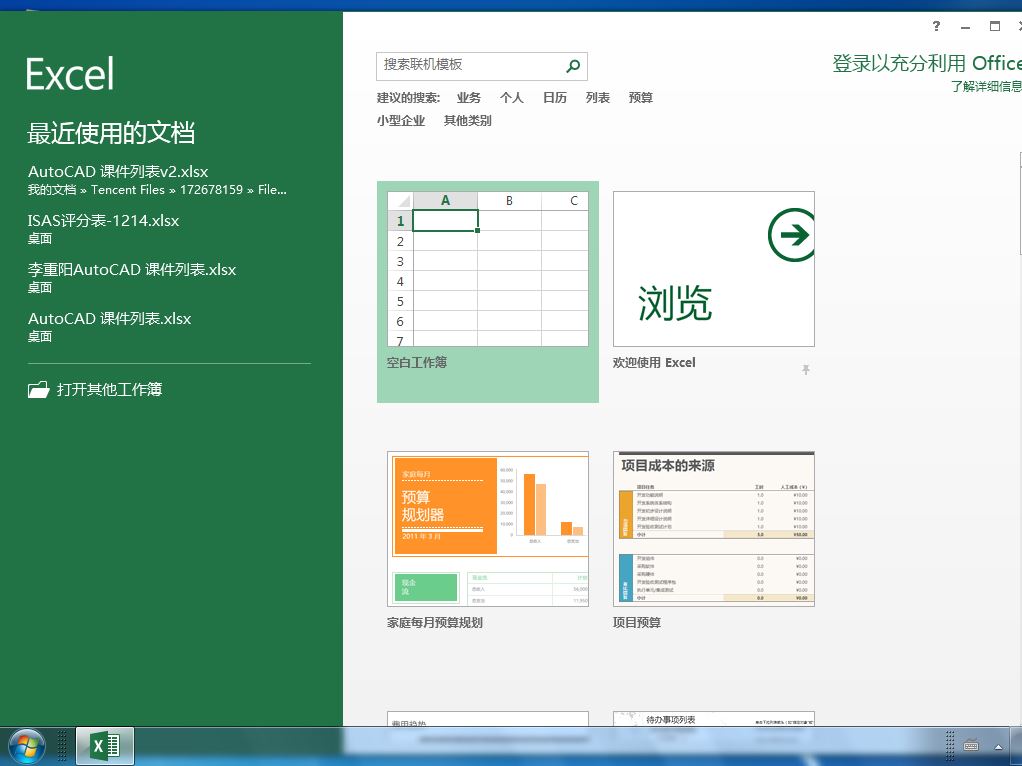Viewport: 1022px width, 766px height.
Task: Select the 预算 suggested search
Action: (x=641, y=98)
